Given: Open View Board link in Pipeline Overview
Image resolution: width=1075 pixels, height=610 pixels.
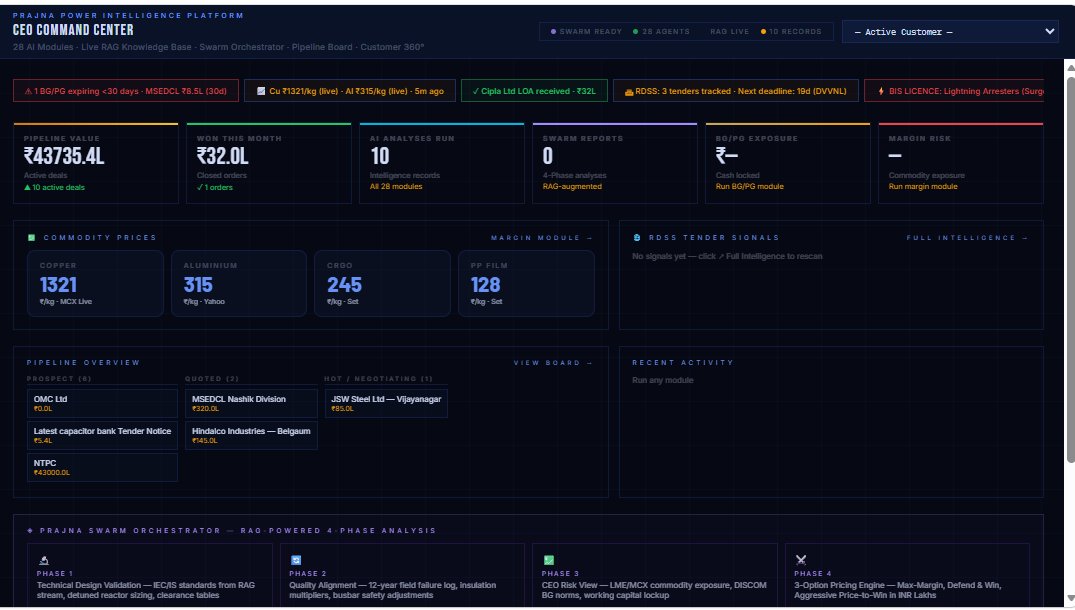Looking at the screenshot, I should point(553,363).
